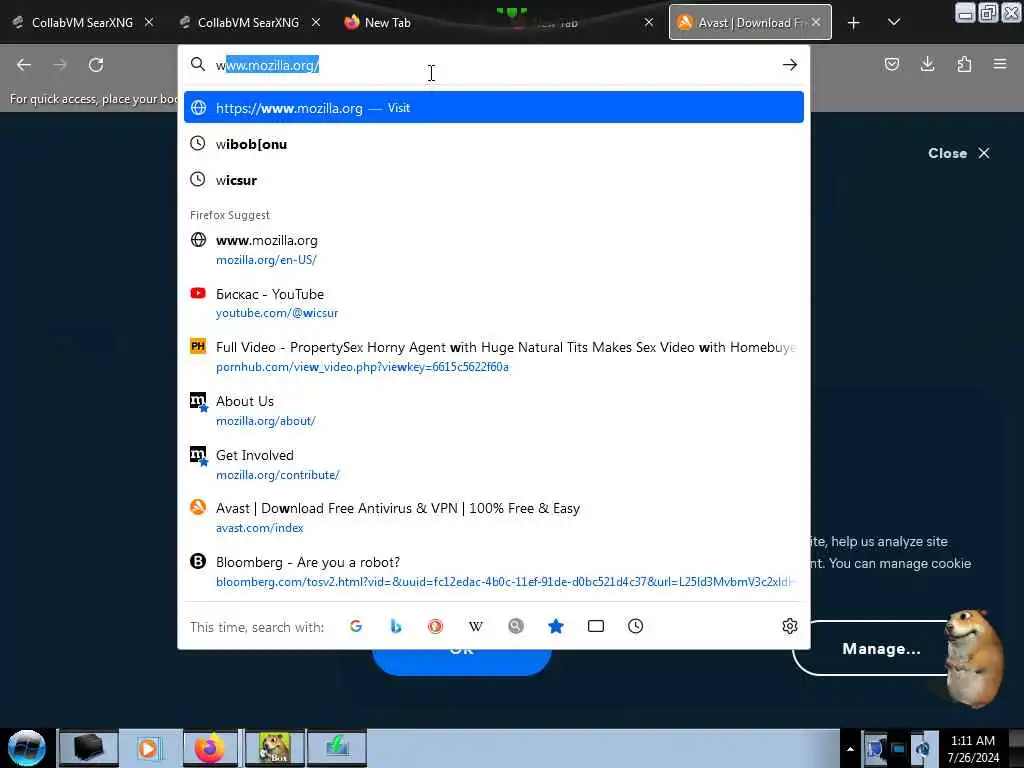Search this time with Wikipedia
This screenshot has height=768, width=1024.
[475, 626]
